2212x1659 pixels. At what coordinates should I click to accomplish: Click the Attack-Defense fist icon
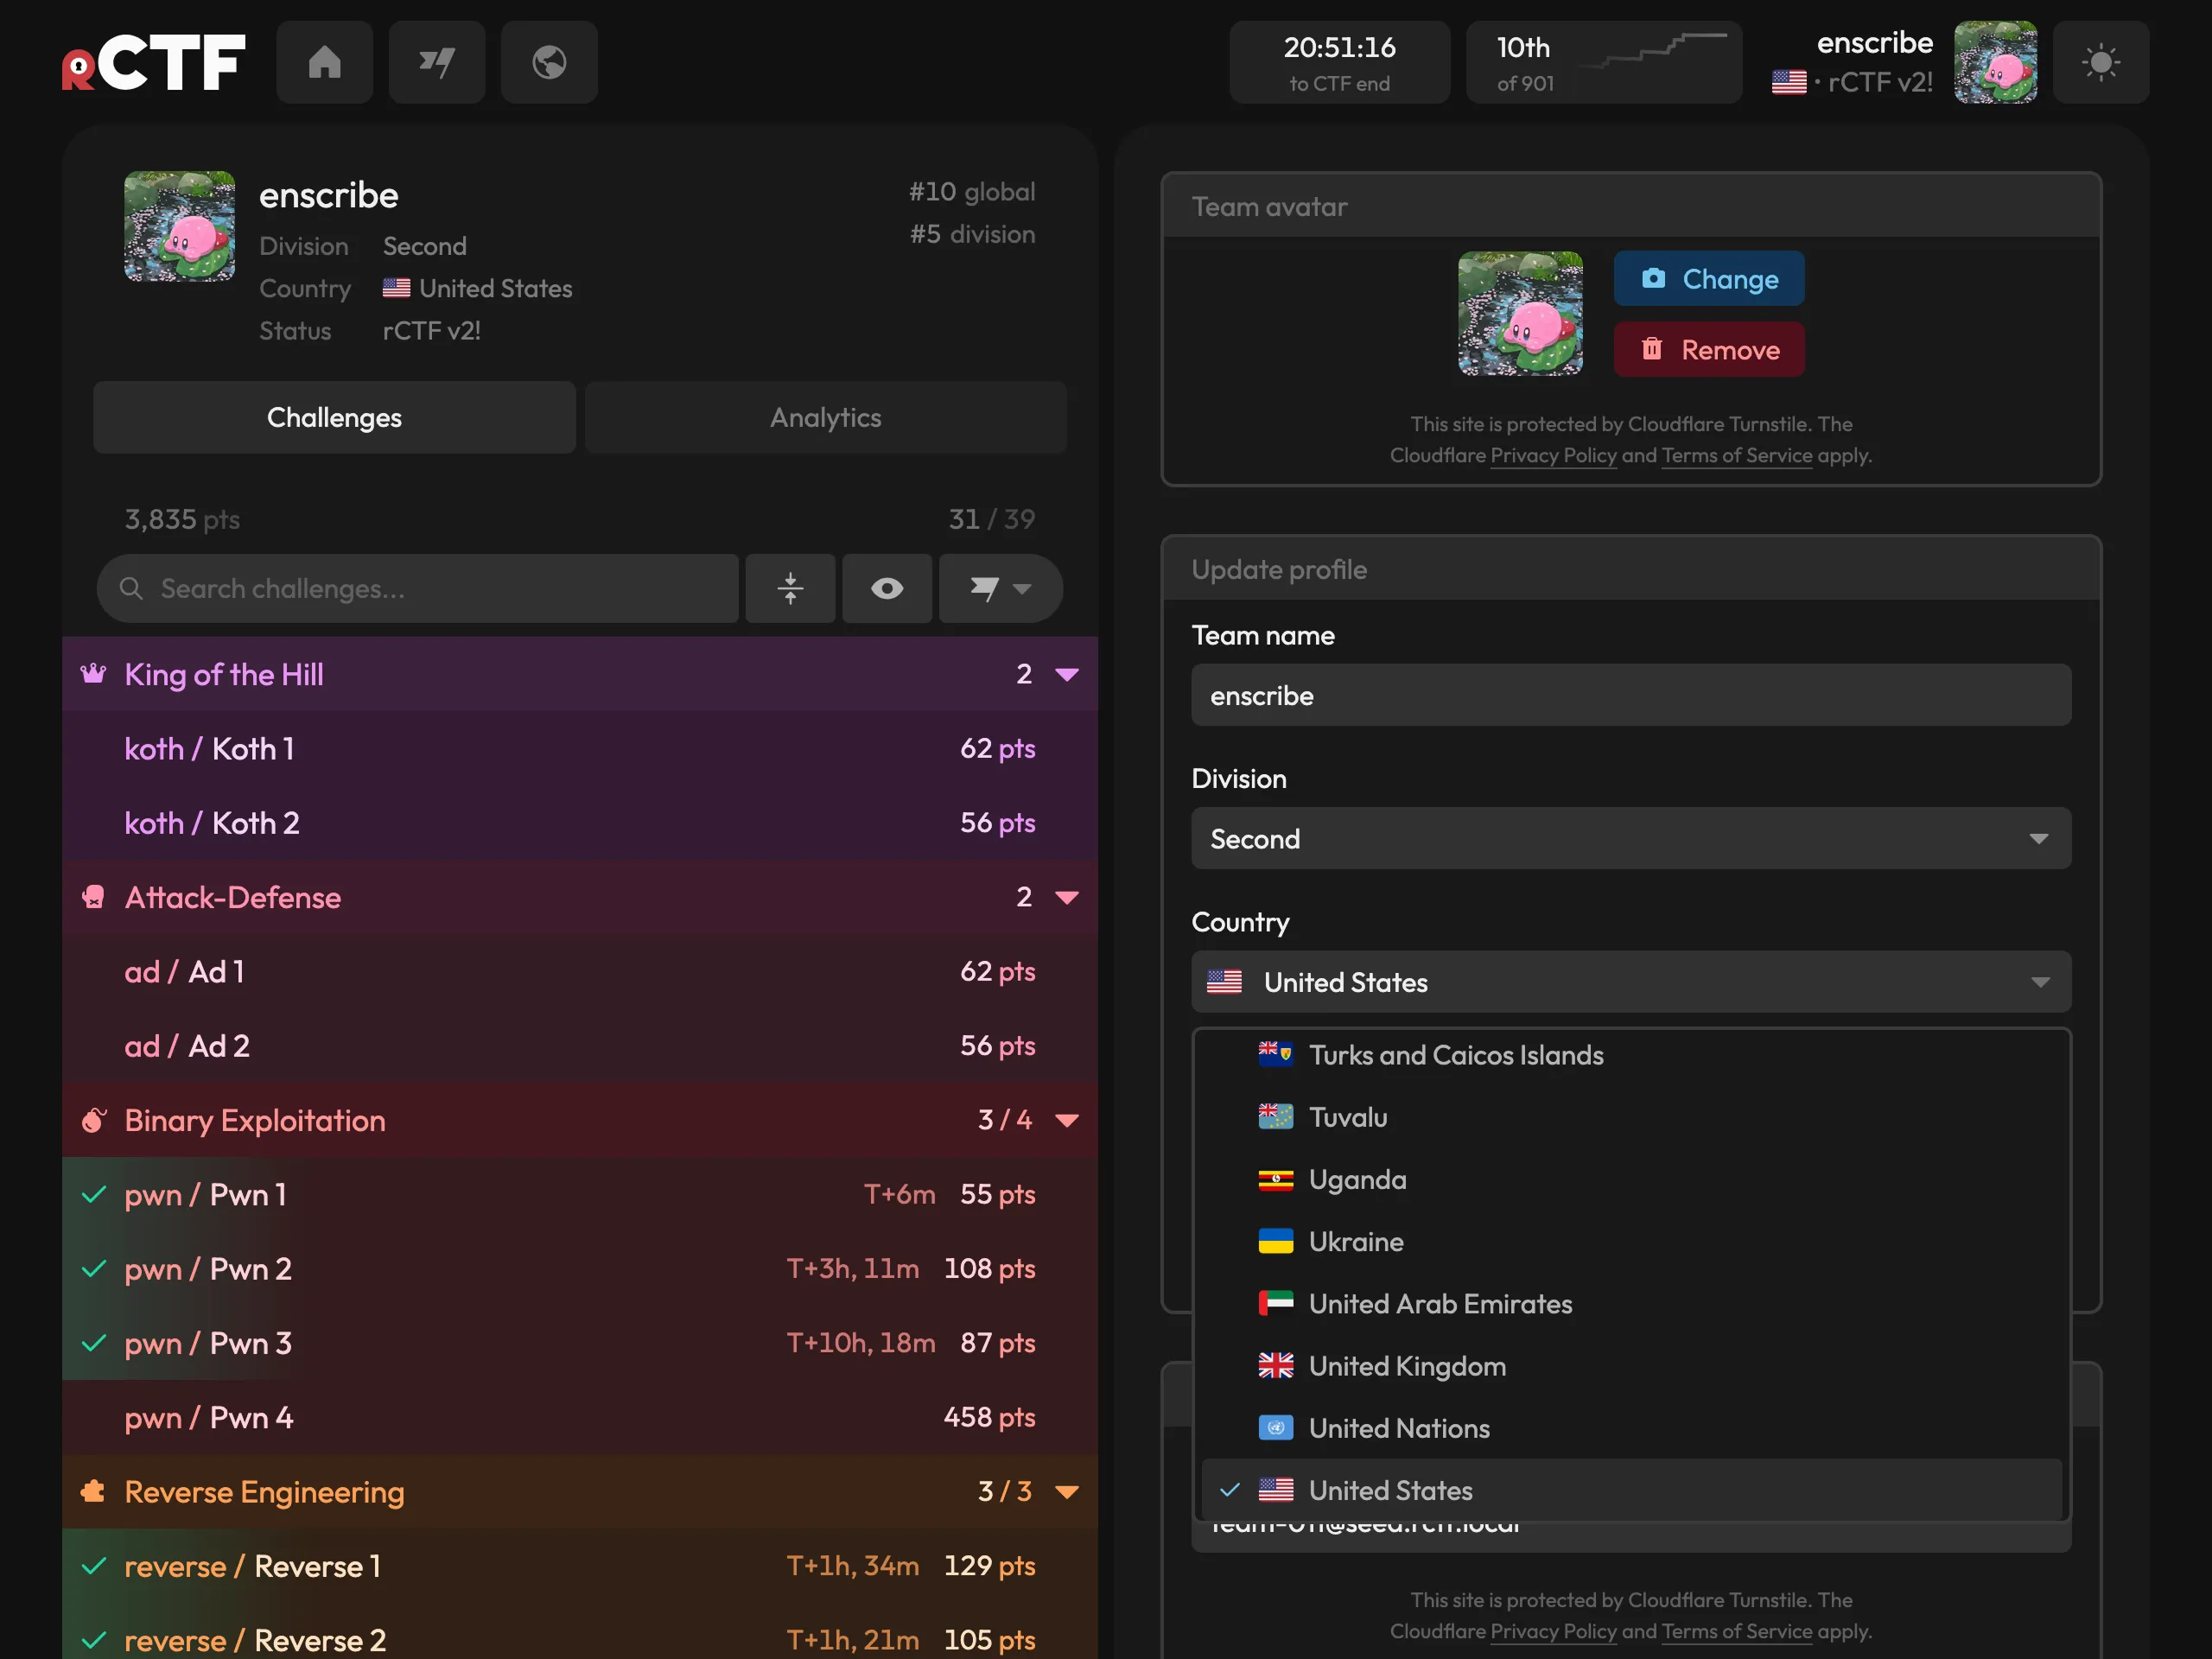(93, 897)
